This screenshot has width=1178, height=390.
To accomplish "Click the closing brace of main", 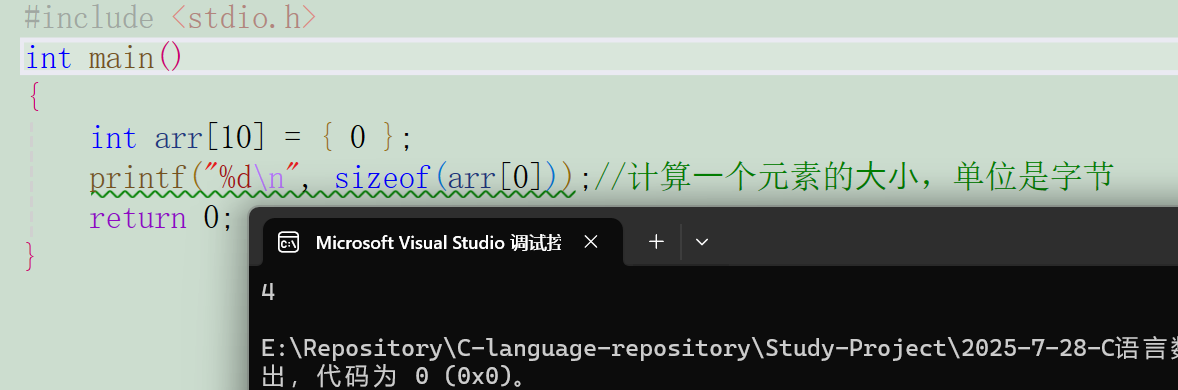I will tap(30, 257).
